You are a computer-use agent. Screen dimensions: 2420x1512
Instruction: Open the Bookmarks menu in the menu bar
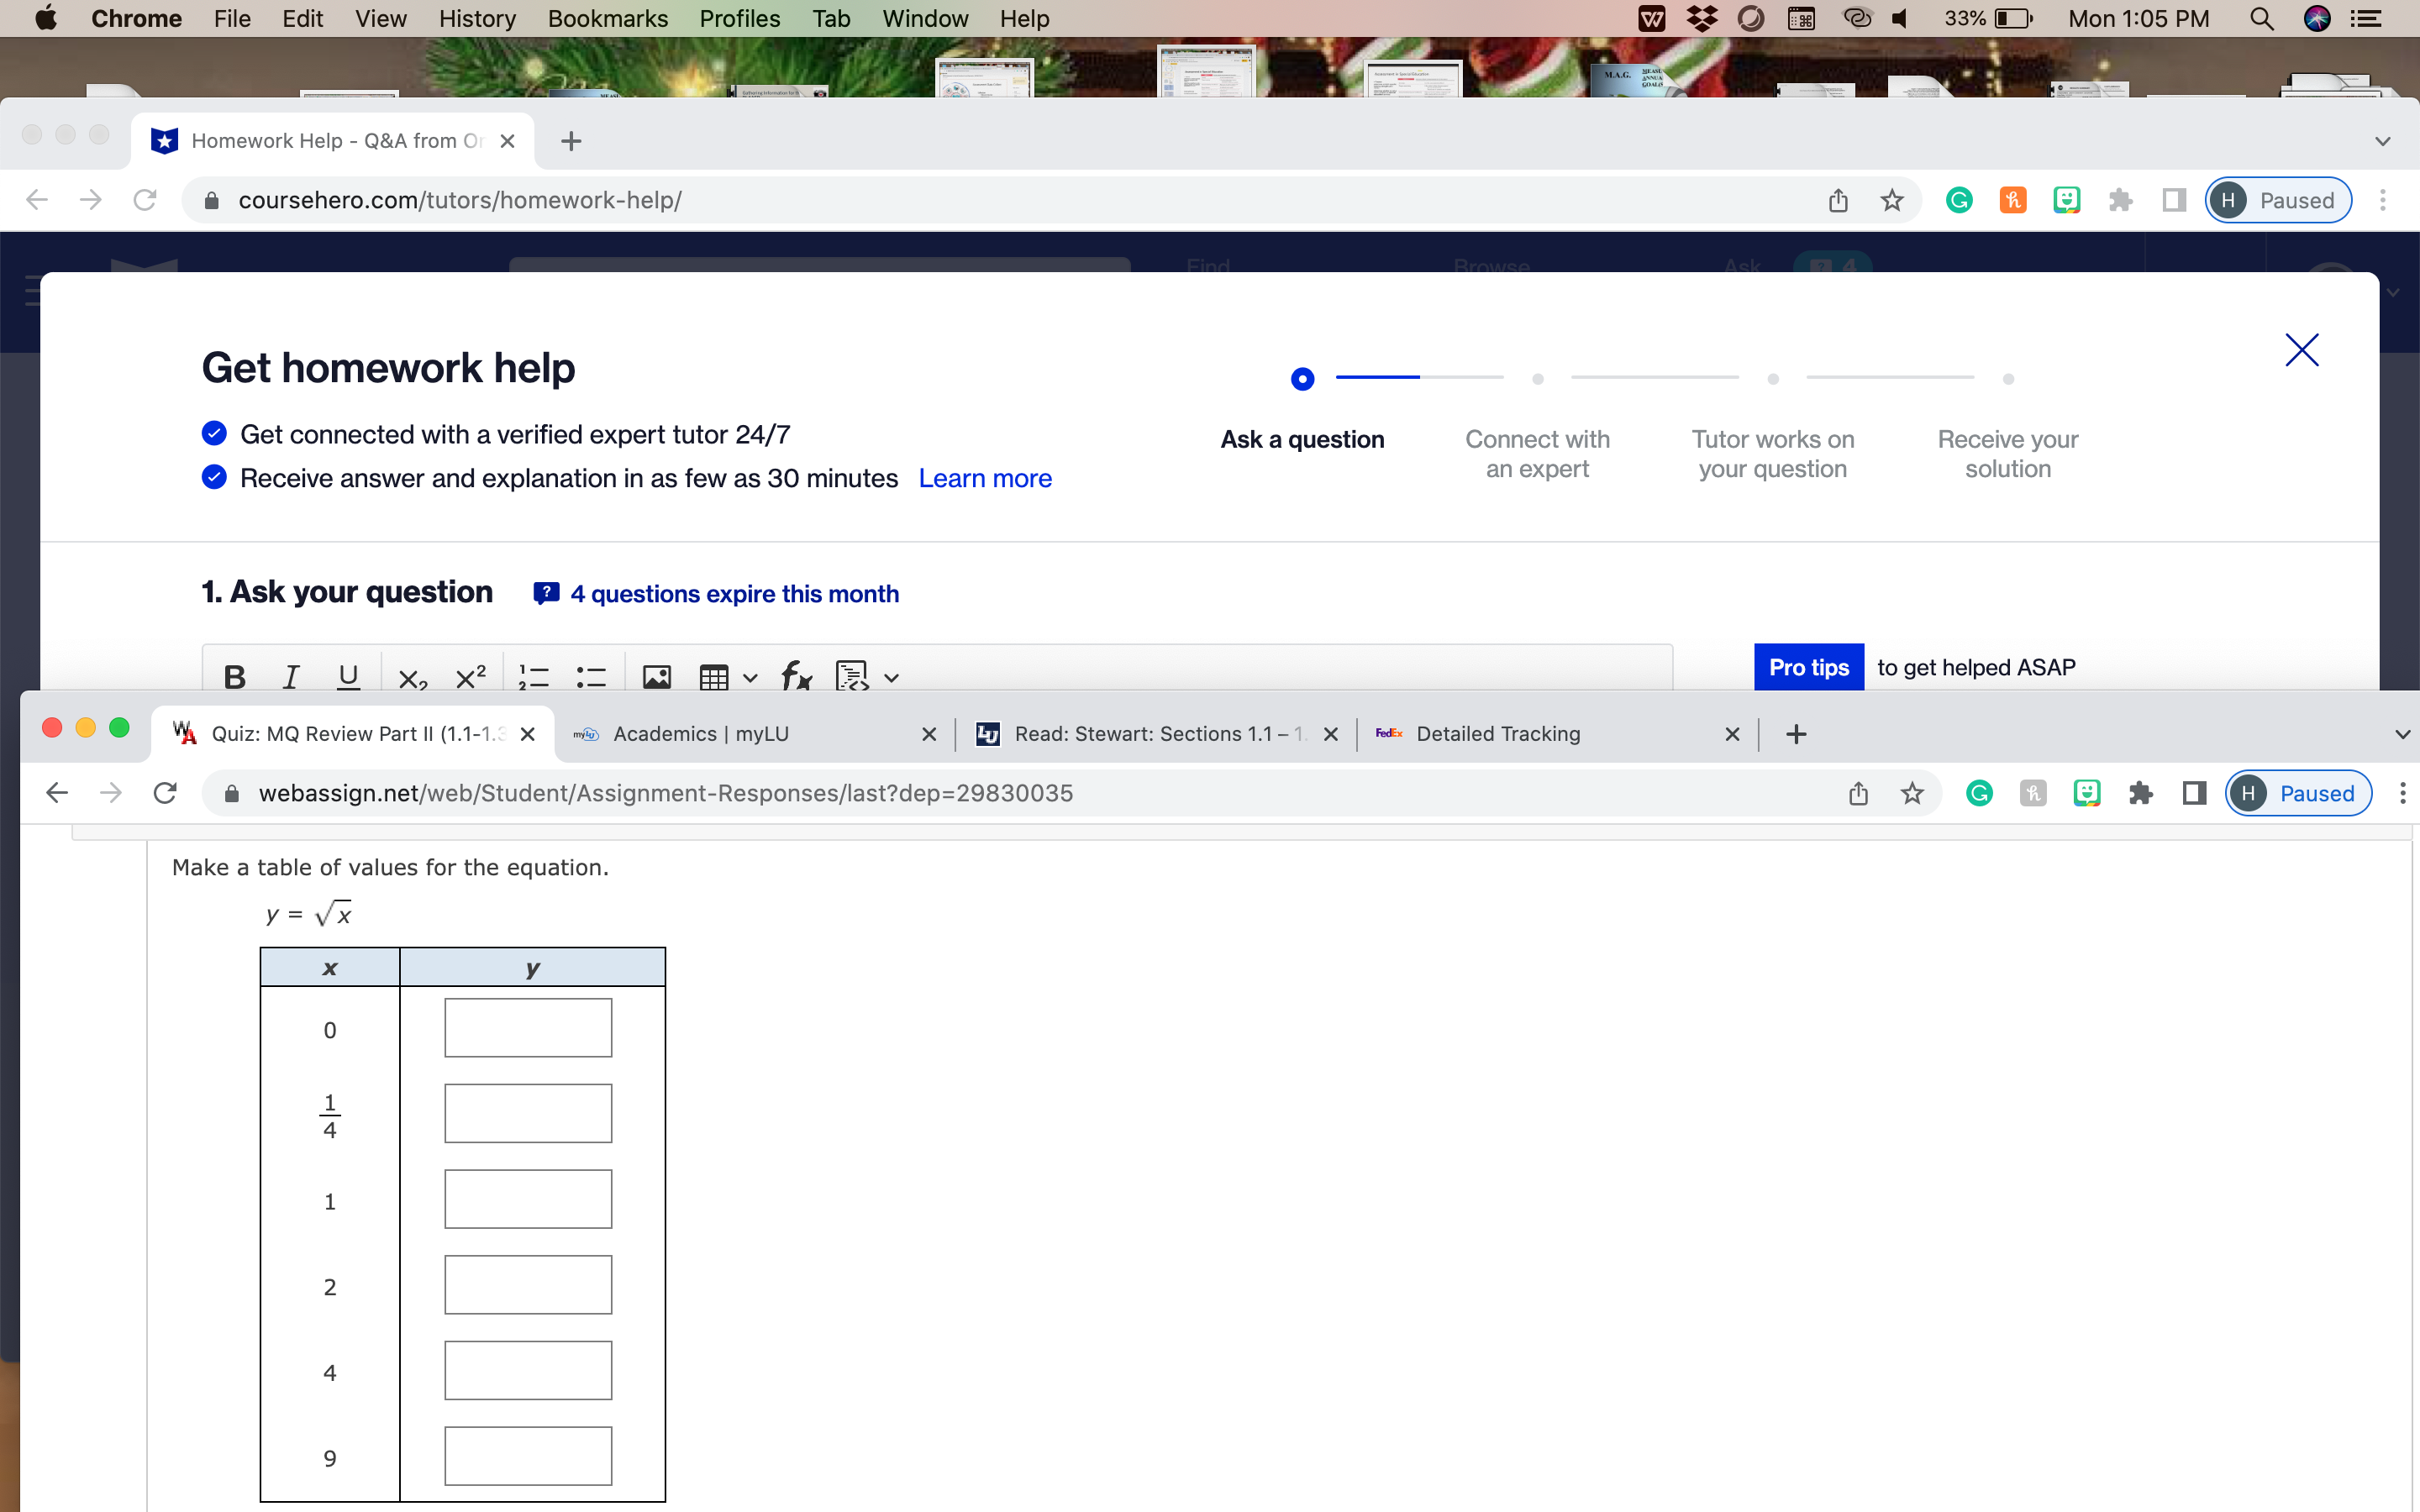point(608,18)
